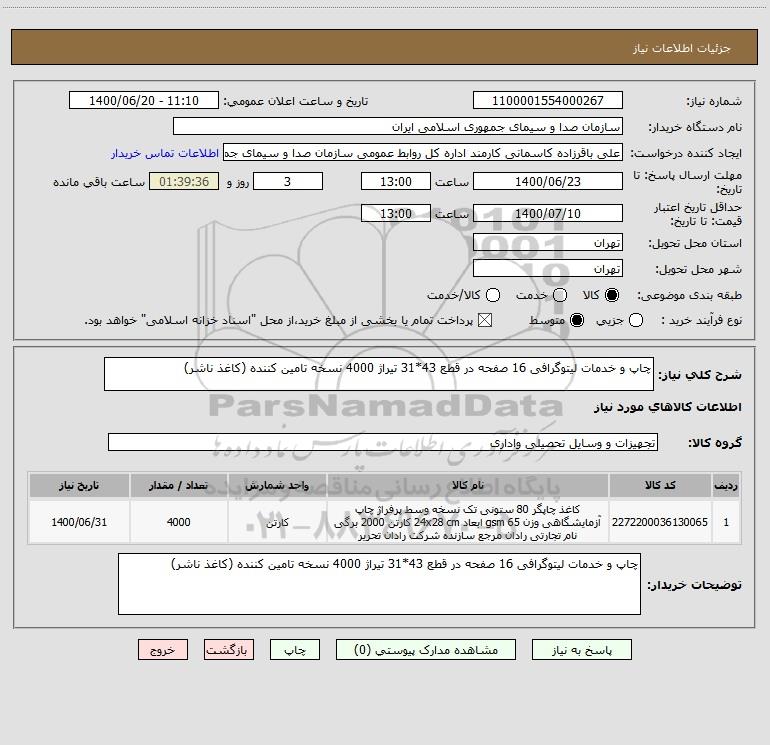Click goods code 2272200036130065 cell

[660, 522]
